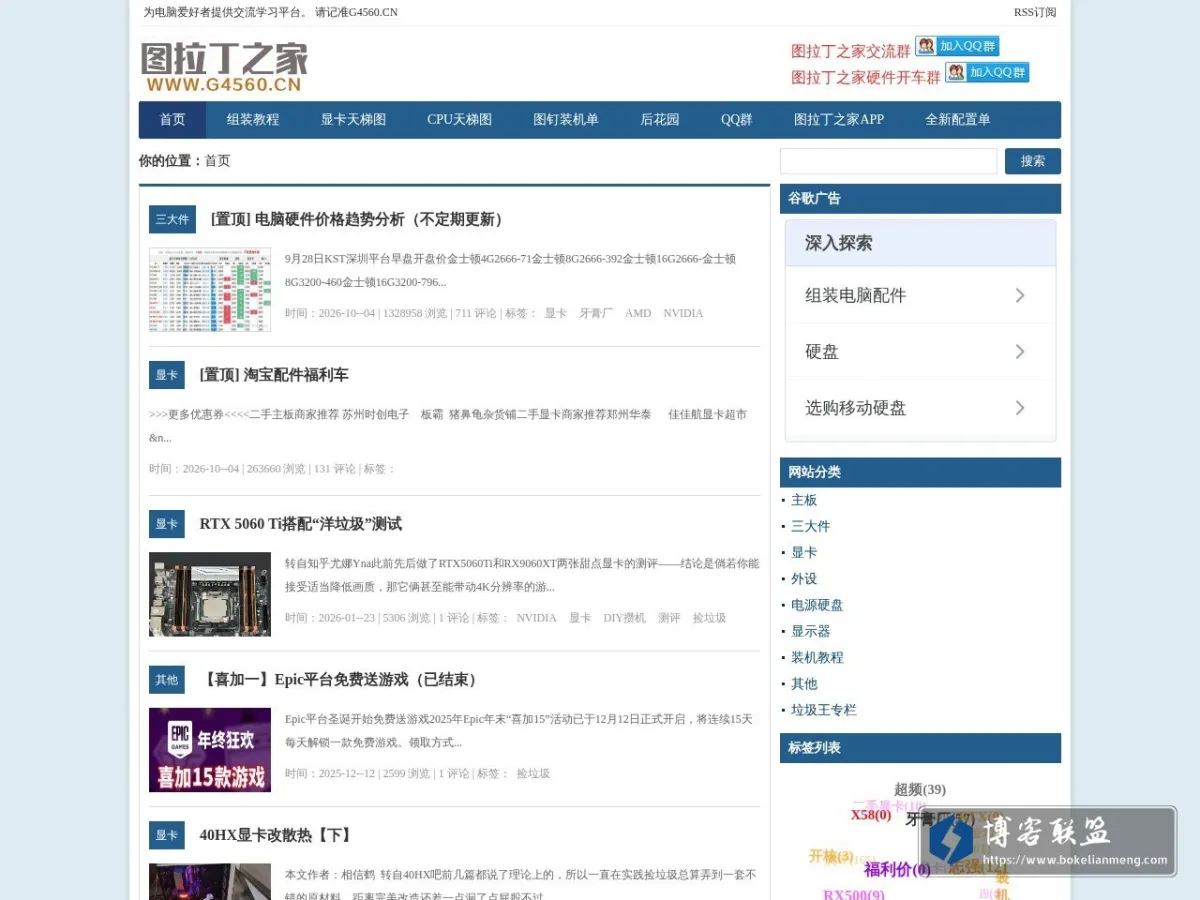
Task: Open article RTX 5060 Ti搭配“洋垃圾”测试
Action: click(x=301, y=524)
